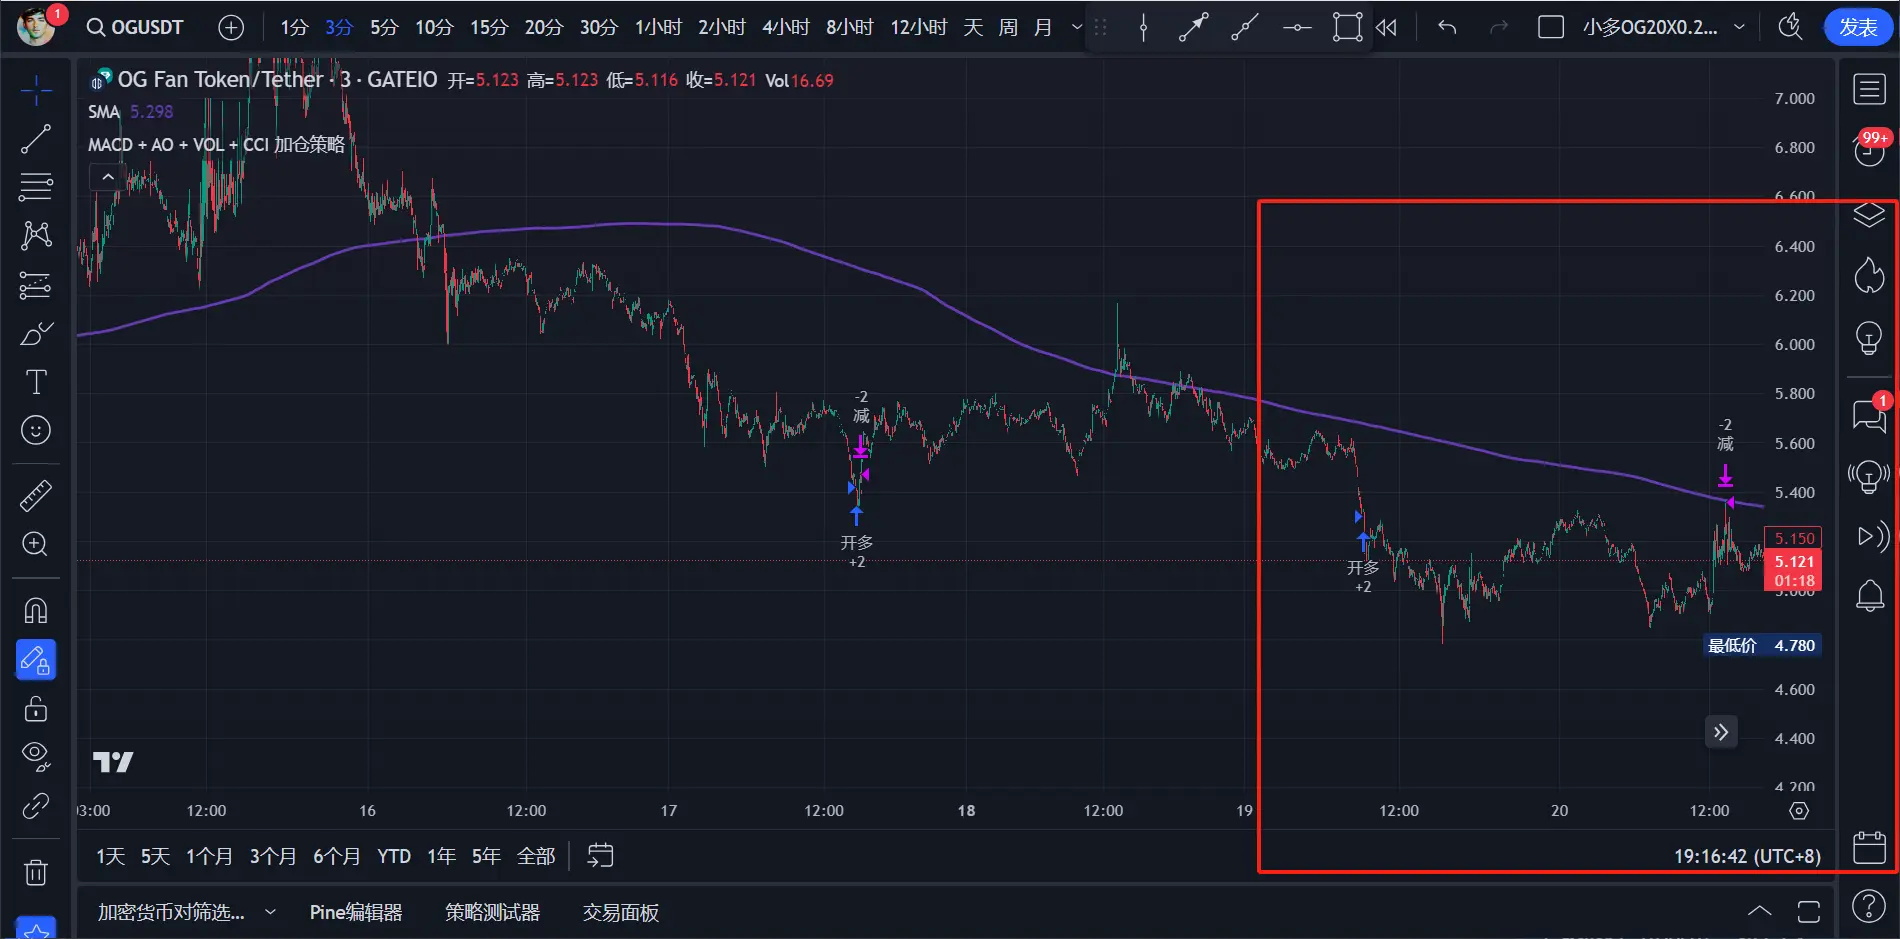This screenshot has height=939, width=1900.
Task: Open the user profile avatar menu
Action: coord(36,27)
